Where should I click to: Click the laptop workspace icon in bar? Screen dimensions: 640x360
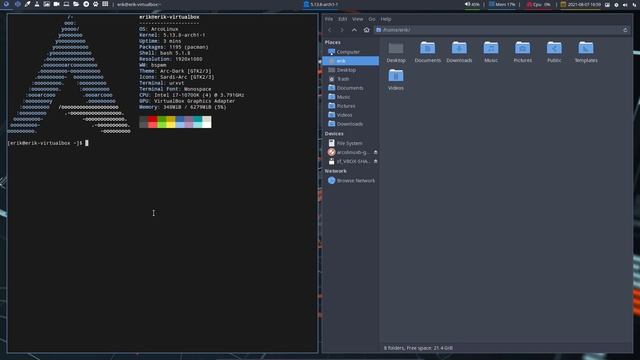[66, 4]
